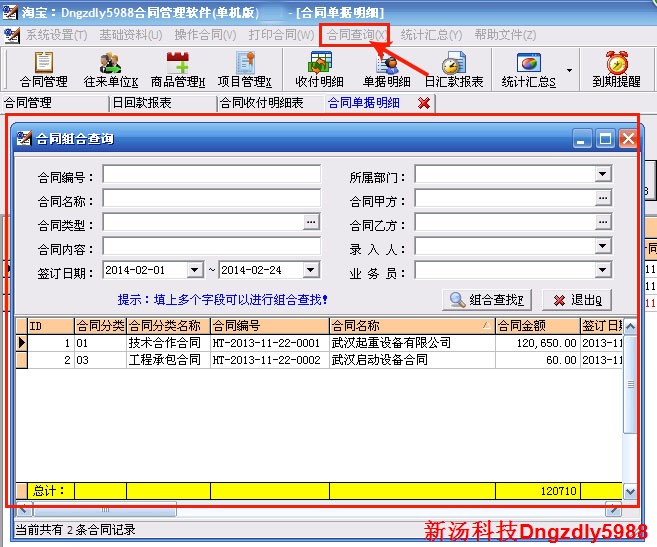The width and height of the screenshot is (657, 547).
Task: Open 统计汇总 toolbar icon
Action: point(529,70)
